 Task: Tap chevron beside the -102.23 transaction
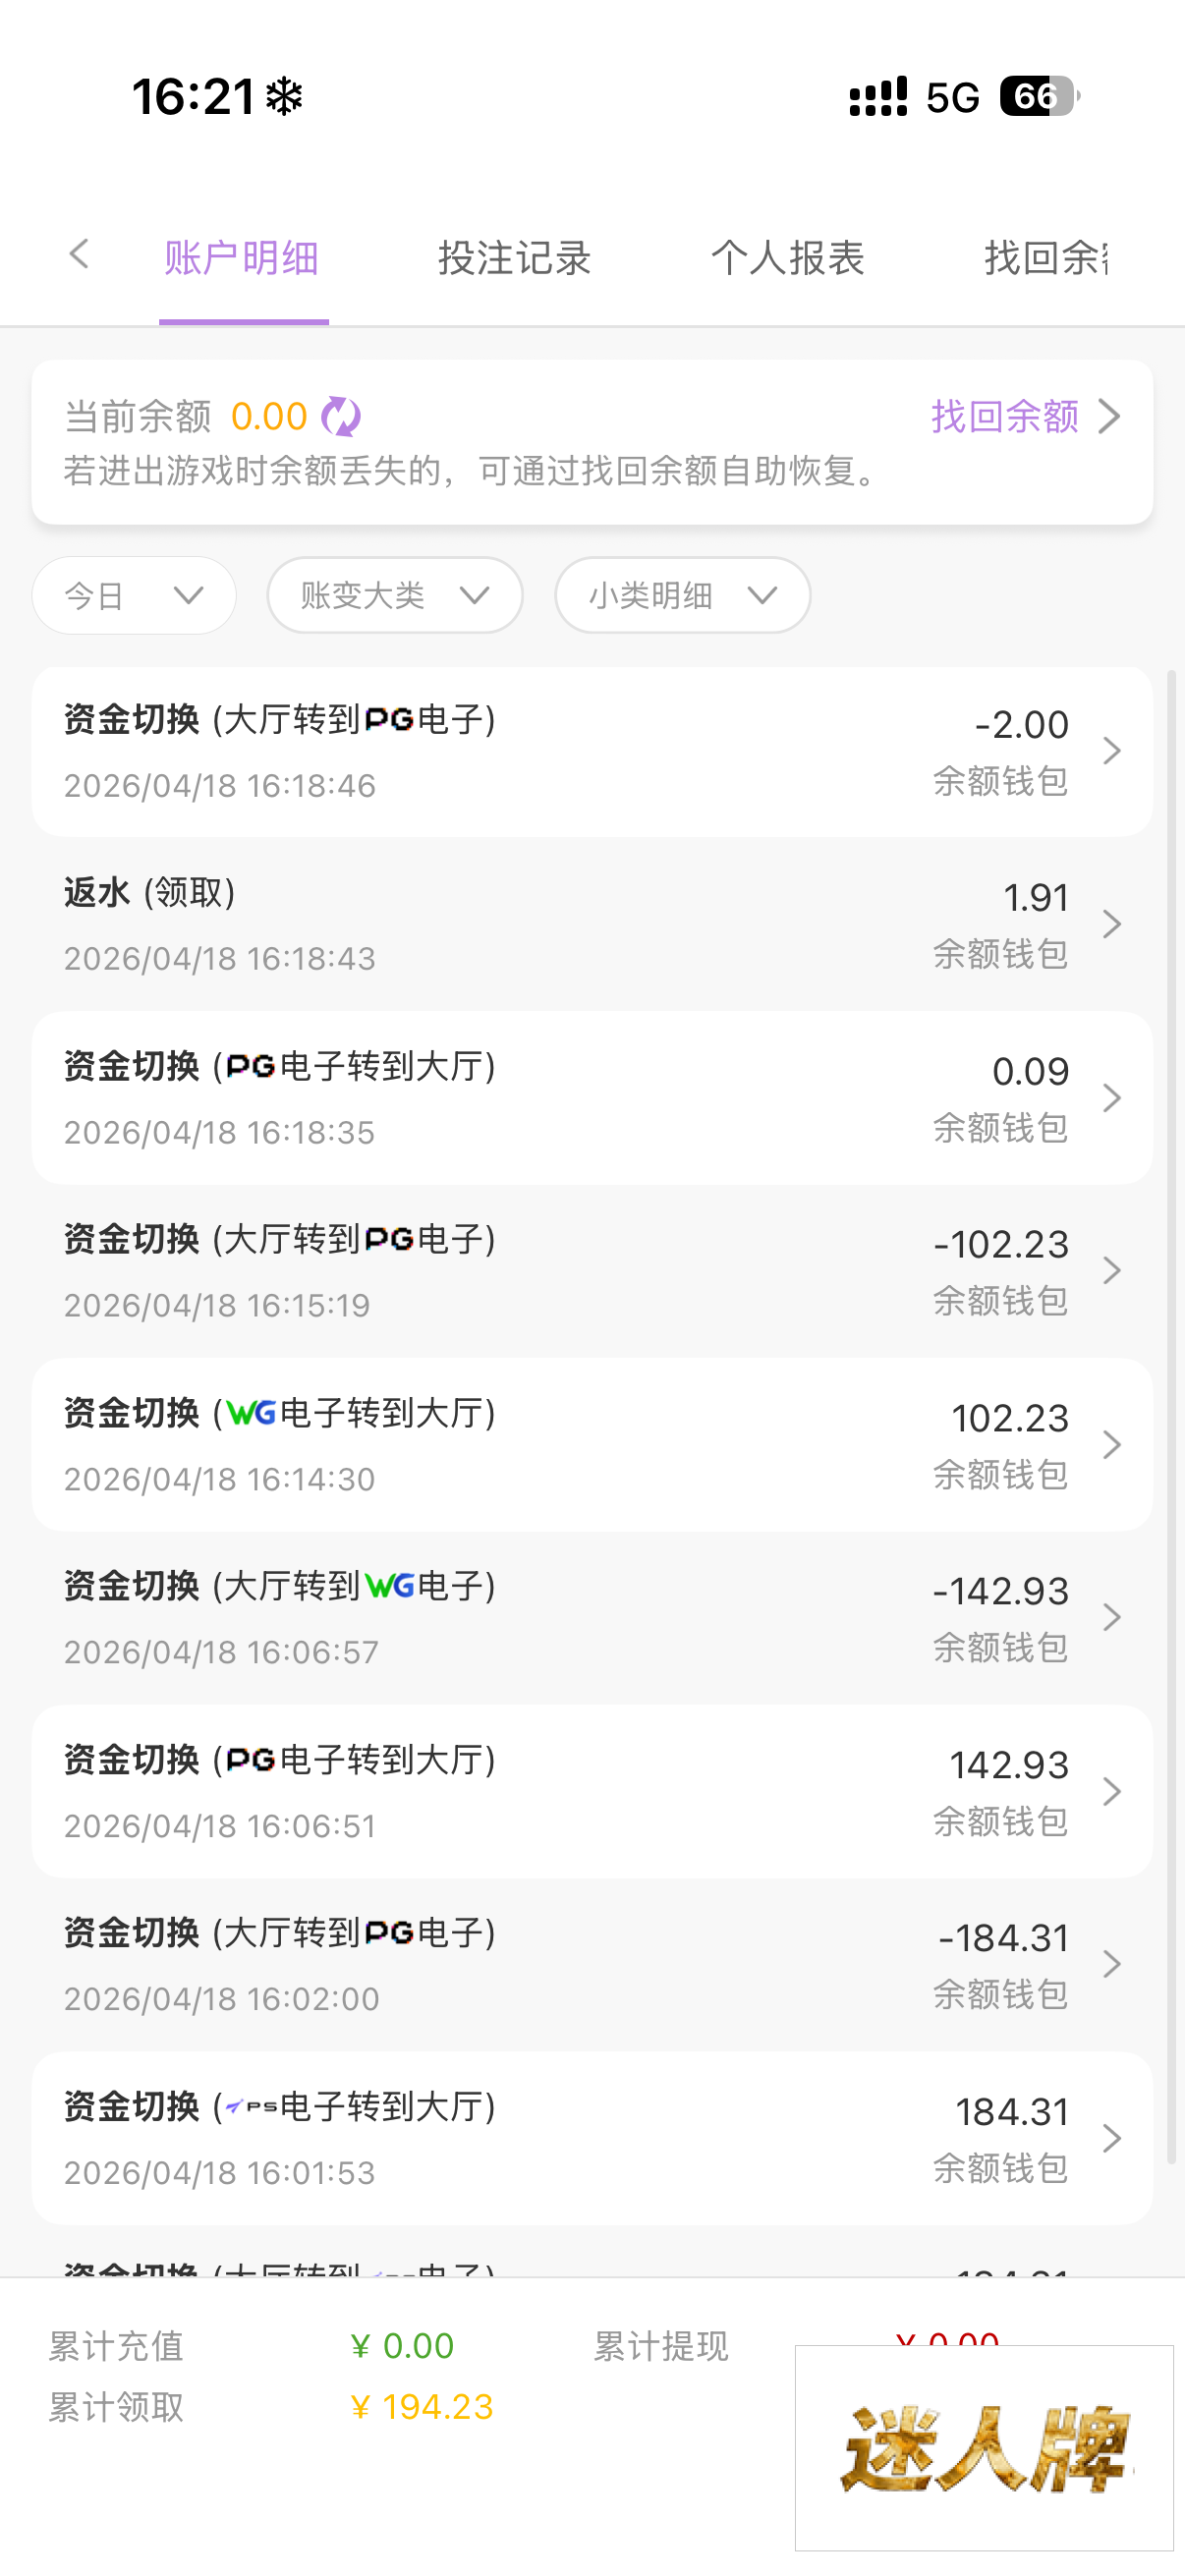1111,1271
